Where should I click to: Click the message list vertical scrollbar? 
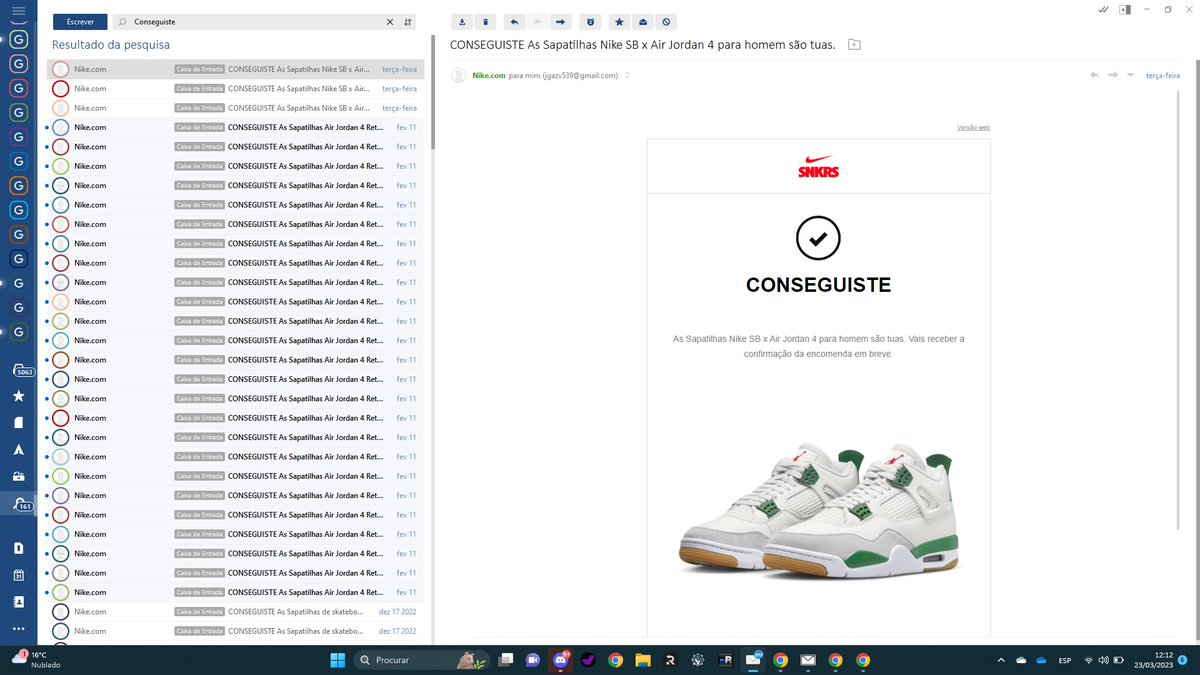click(x=433, y=93)
